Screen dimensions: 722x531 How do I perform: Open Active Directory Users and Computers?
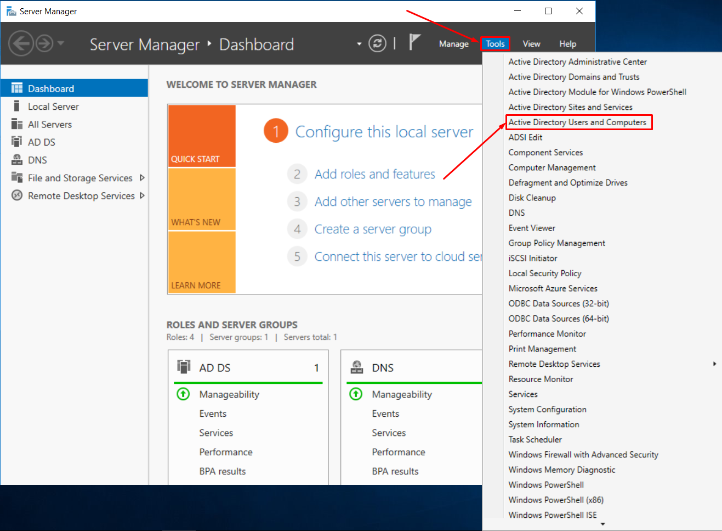click(x=577, y=122)
